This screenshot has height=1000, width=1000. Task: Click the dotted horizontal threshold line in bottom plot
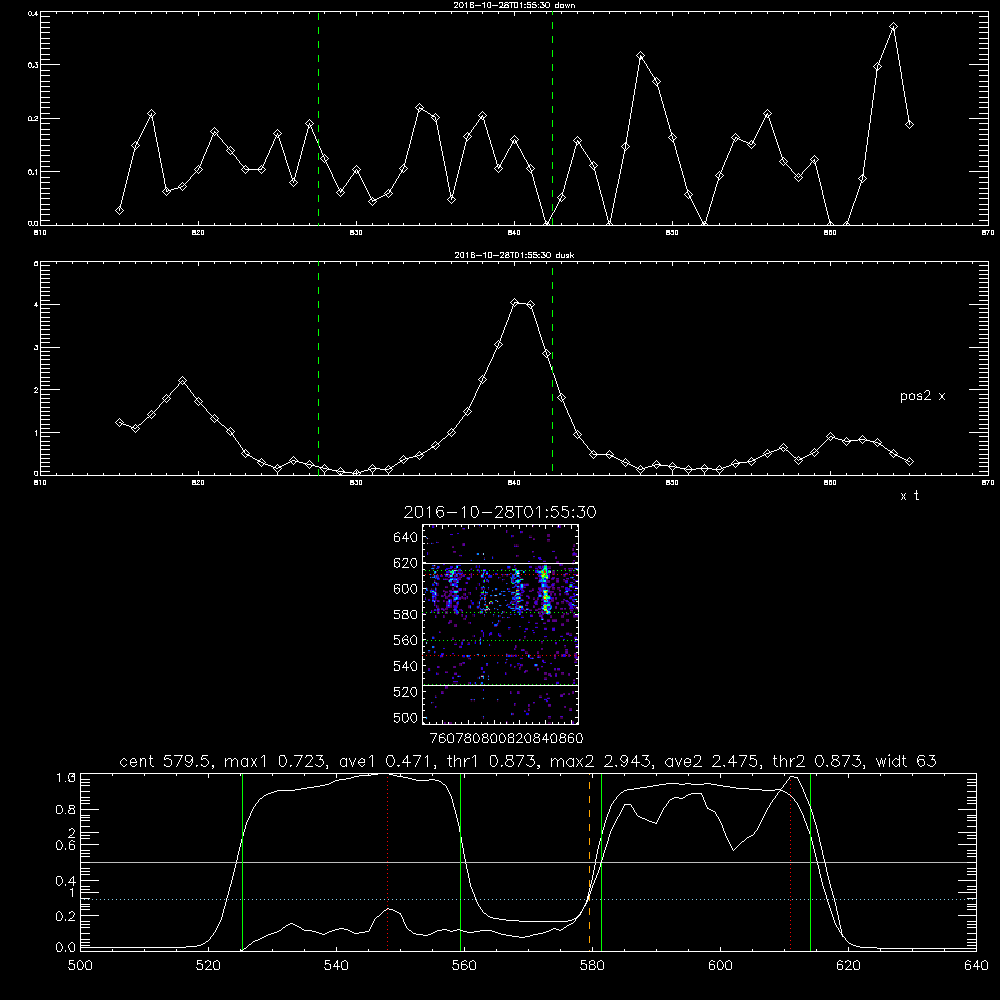point(528,899)
